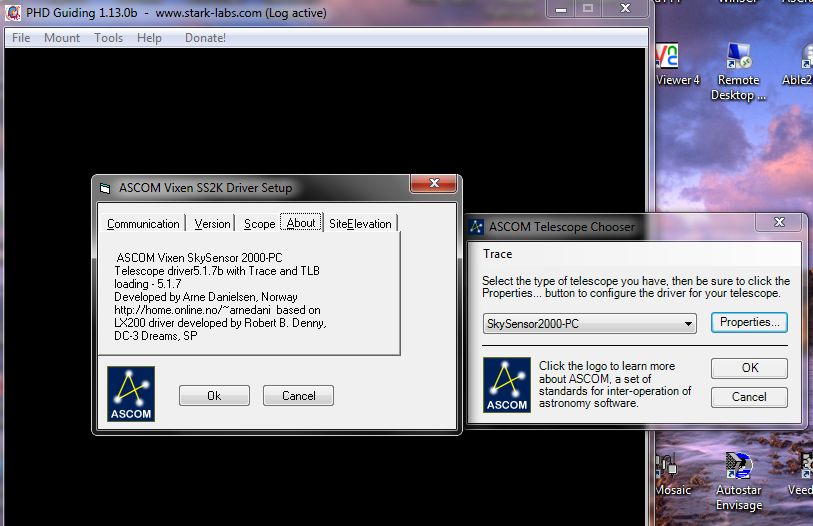Minimize the PHD Guiding window
The height and width of the screenshot is (526, 813).
(560, 9)
